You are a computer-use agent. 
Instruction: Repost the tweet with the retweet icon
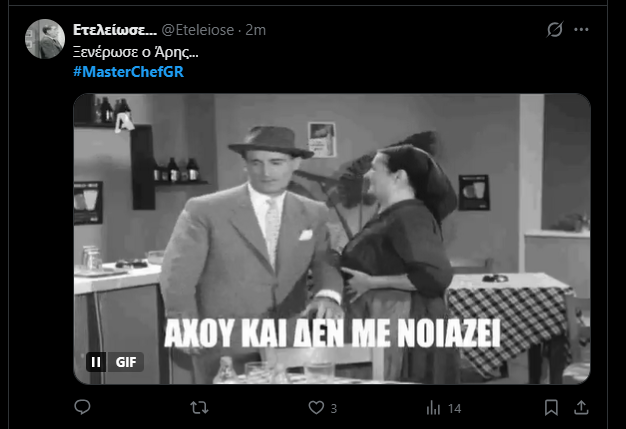coord(199,407)
